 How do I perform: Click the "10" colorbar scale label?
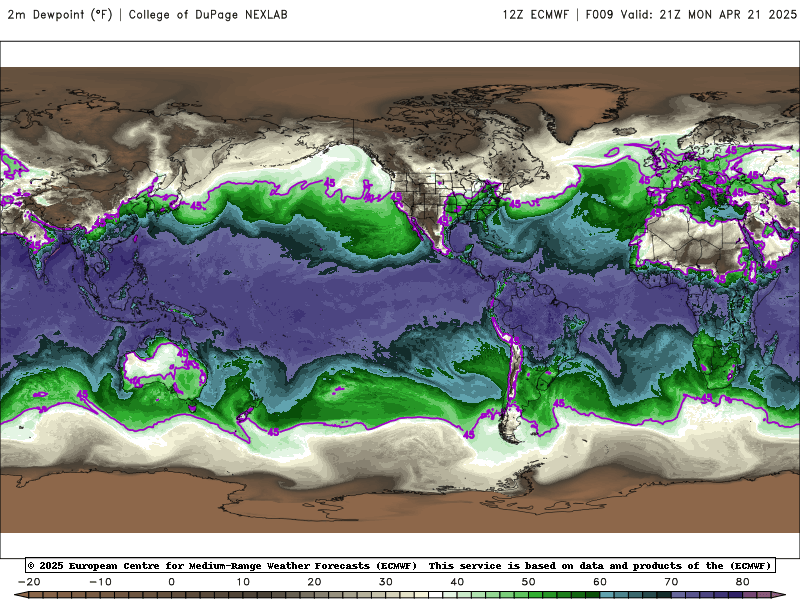243,582
